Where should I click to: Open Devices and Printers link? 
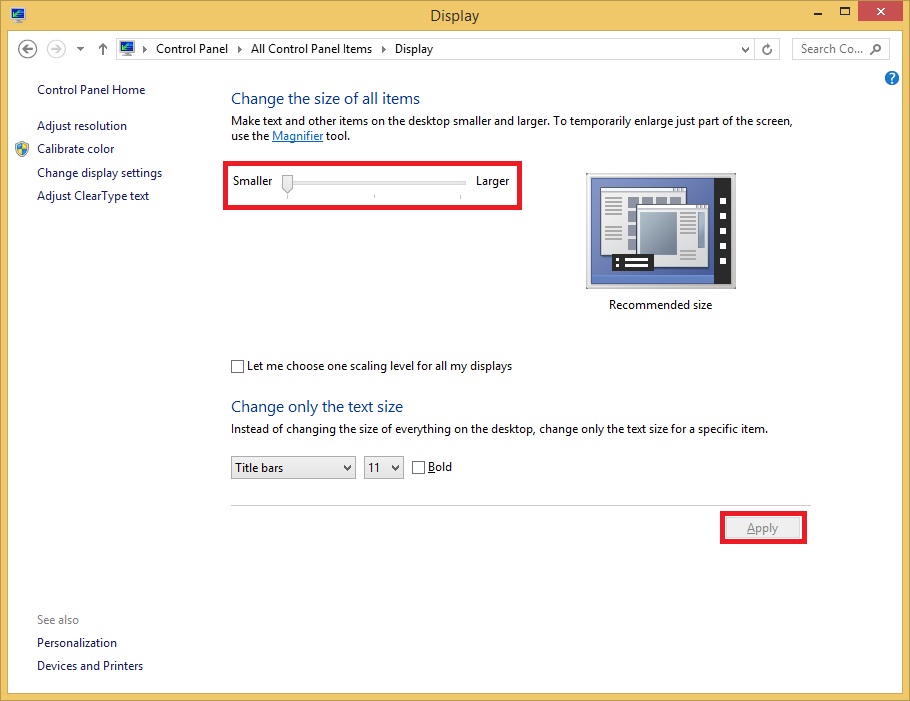[90, 666]
